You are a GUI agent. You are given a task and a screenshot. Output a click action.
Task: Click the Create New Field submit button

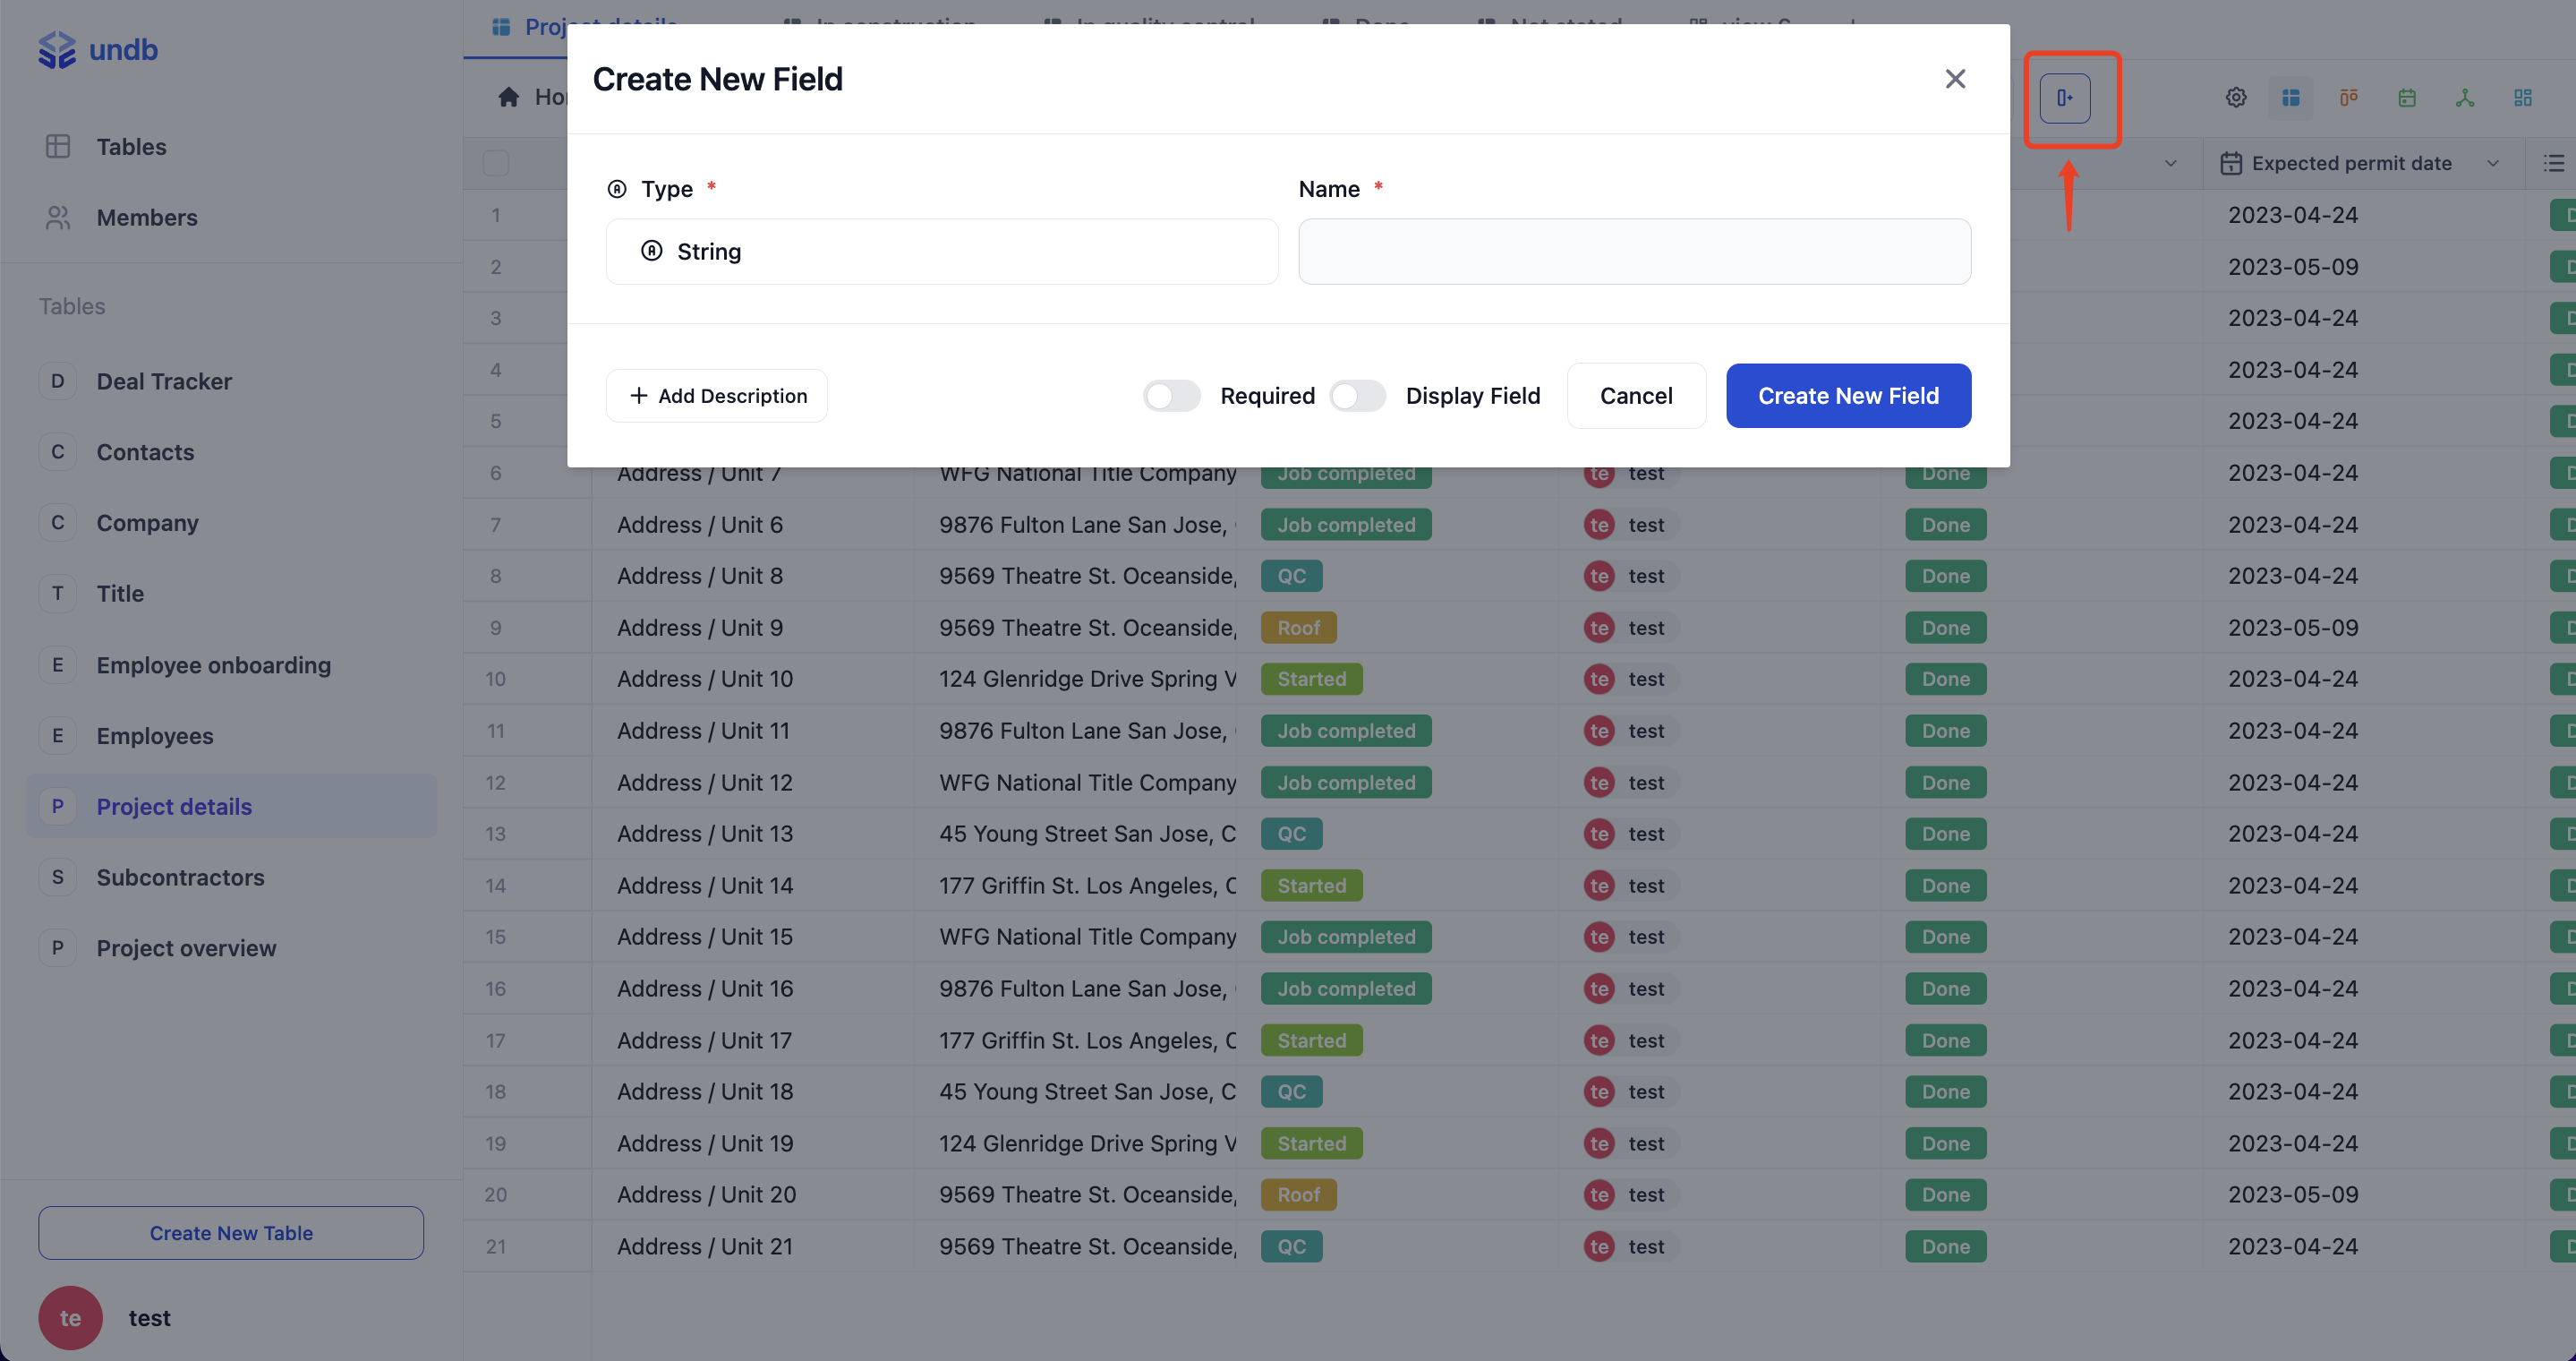pos(1847,396)
